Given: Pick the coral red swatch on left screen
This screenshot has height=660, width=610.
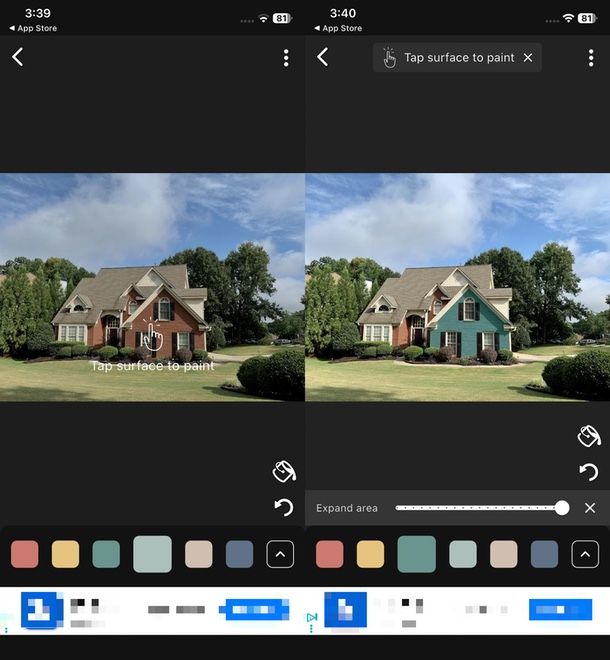Looking at the screenshot, I should (25, 554).
